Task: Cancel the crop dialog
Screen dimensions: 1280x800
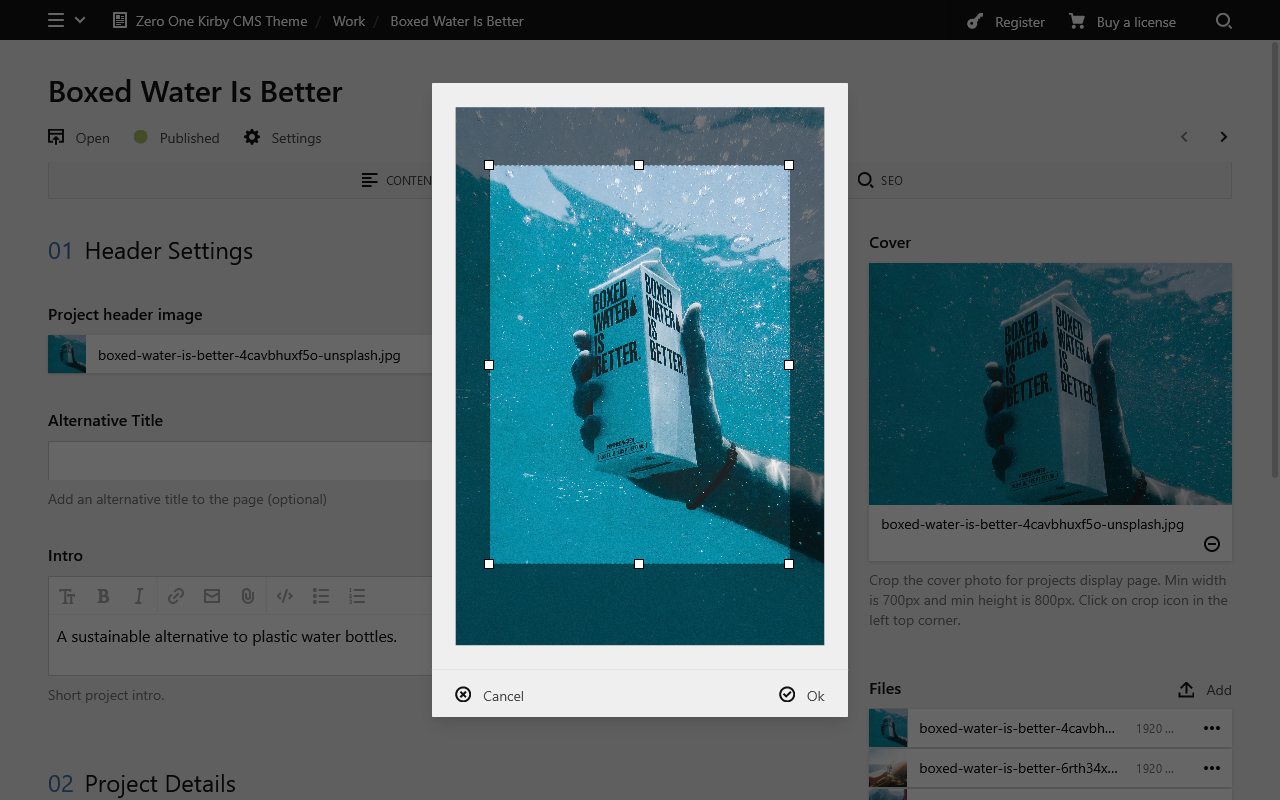Action: click(x=489, y=695)
